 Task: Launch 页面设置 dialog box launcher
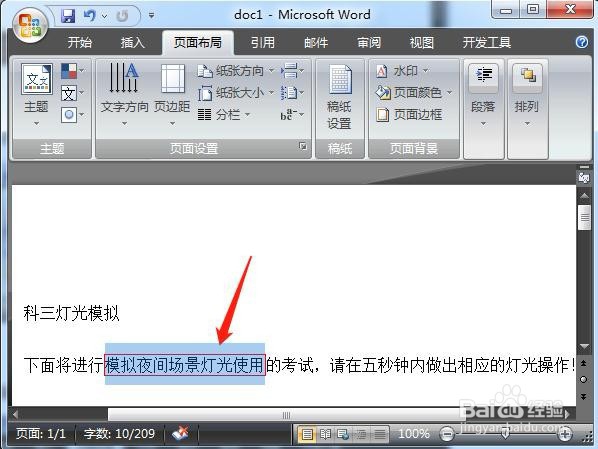tap(303, 146)
